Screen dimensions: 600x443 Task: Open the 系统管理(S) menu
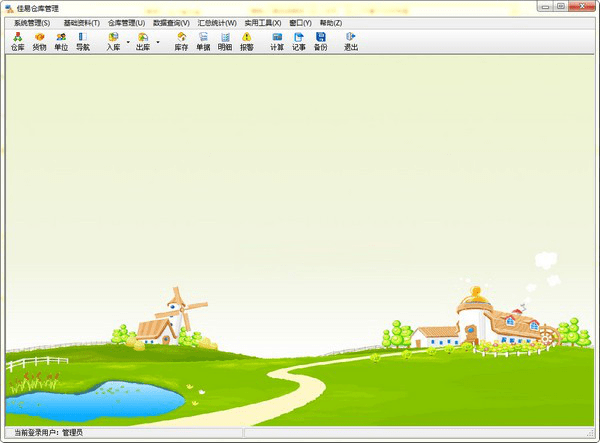(32, 23)
